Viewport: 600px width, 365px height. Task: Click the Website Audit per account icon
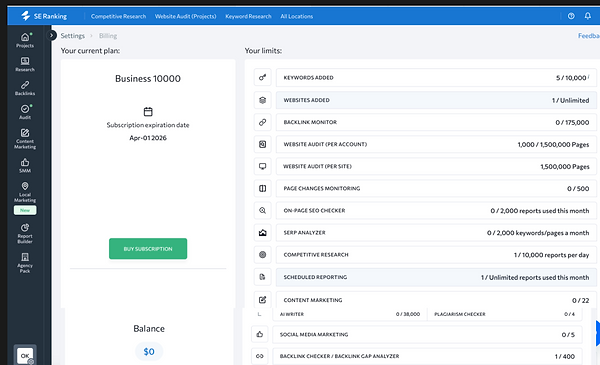coord(262,144)
